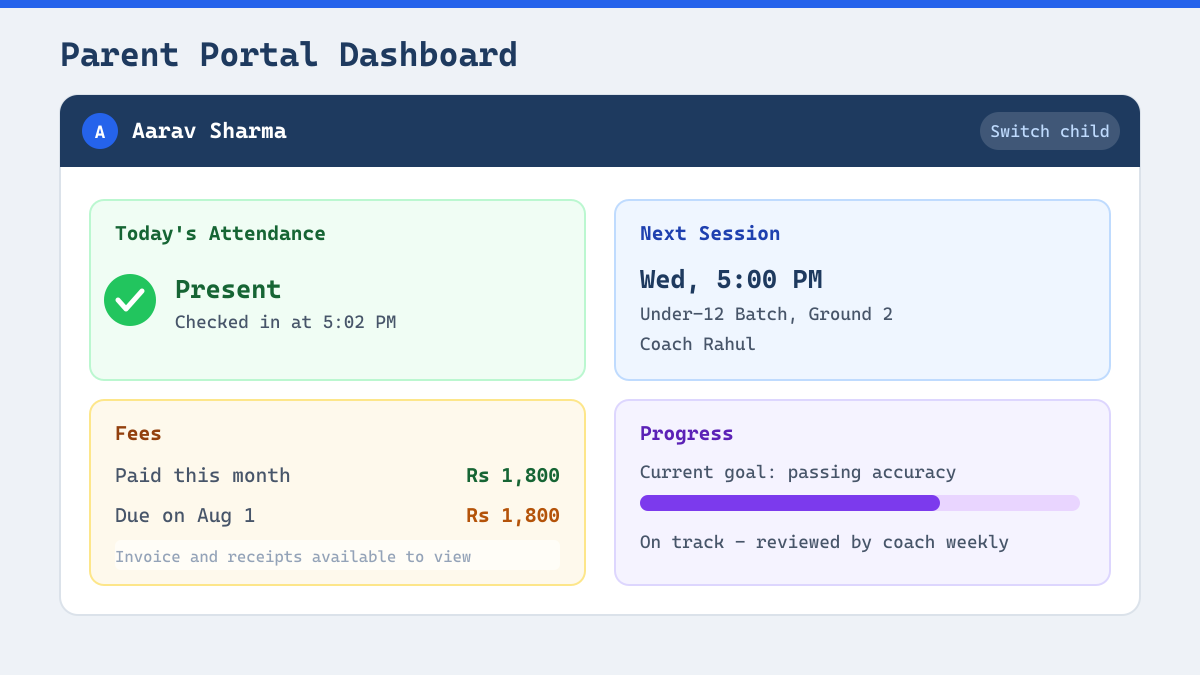The height and width of the screenshot is (675, 1200).
Task: Click the child name Aarav Sharma
Action: (209, 131)
